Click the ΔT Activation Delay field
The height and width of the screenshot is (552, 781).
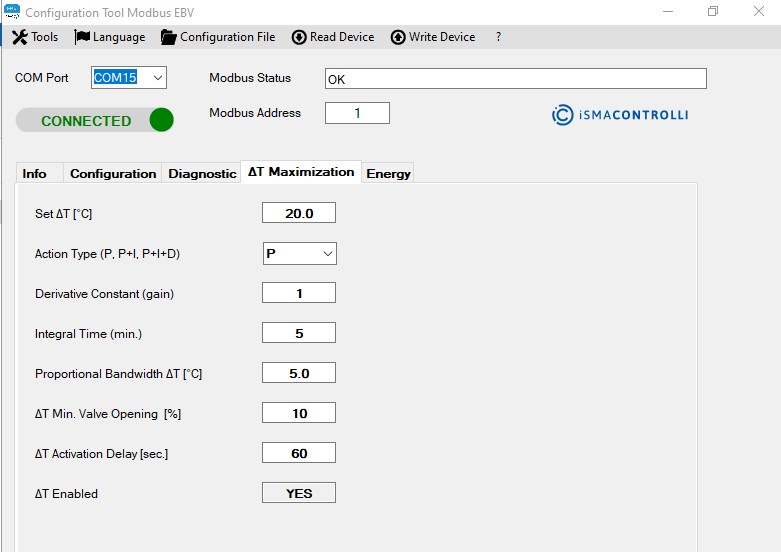click(x=299, y=453)
